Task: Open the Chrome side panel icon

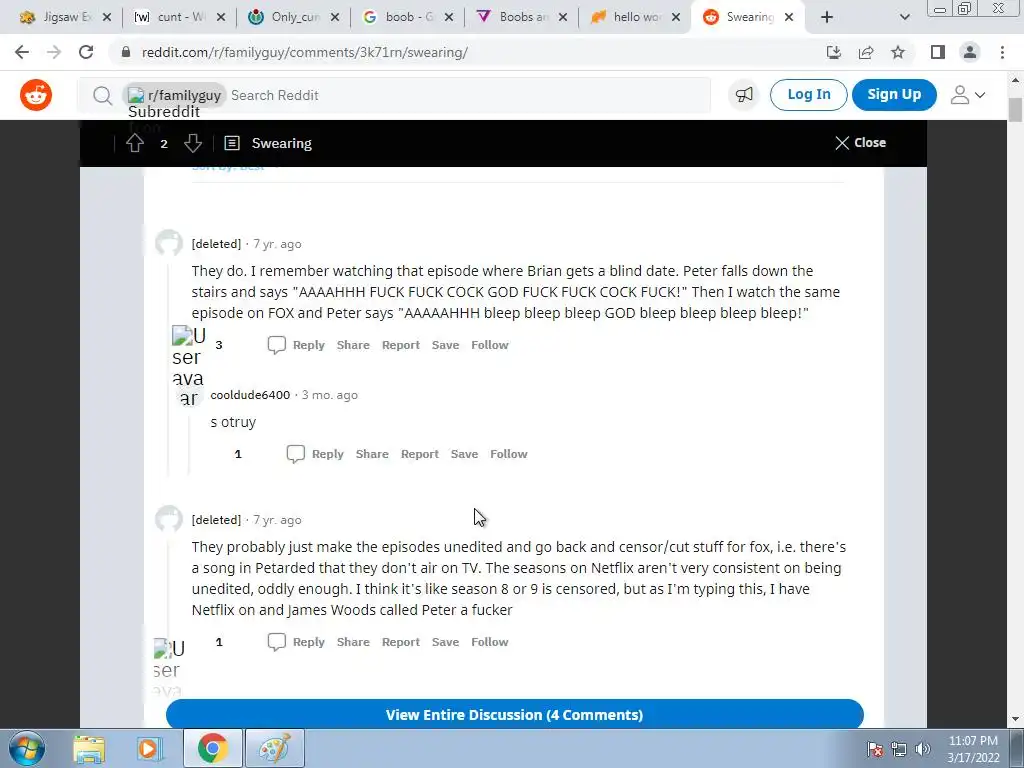Action: [x=938, y=52]
